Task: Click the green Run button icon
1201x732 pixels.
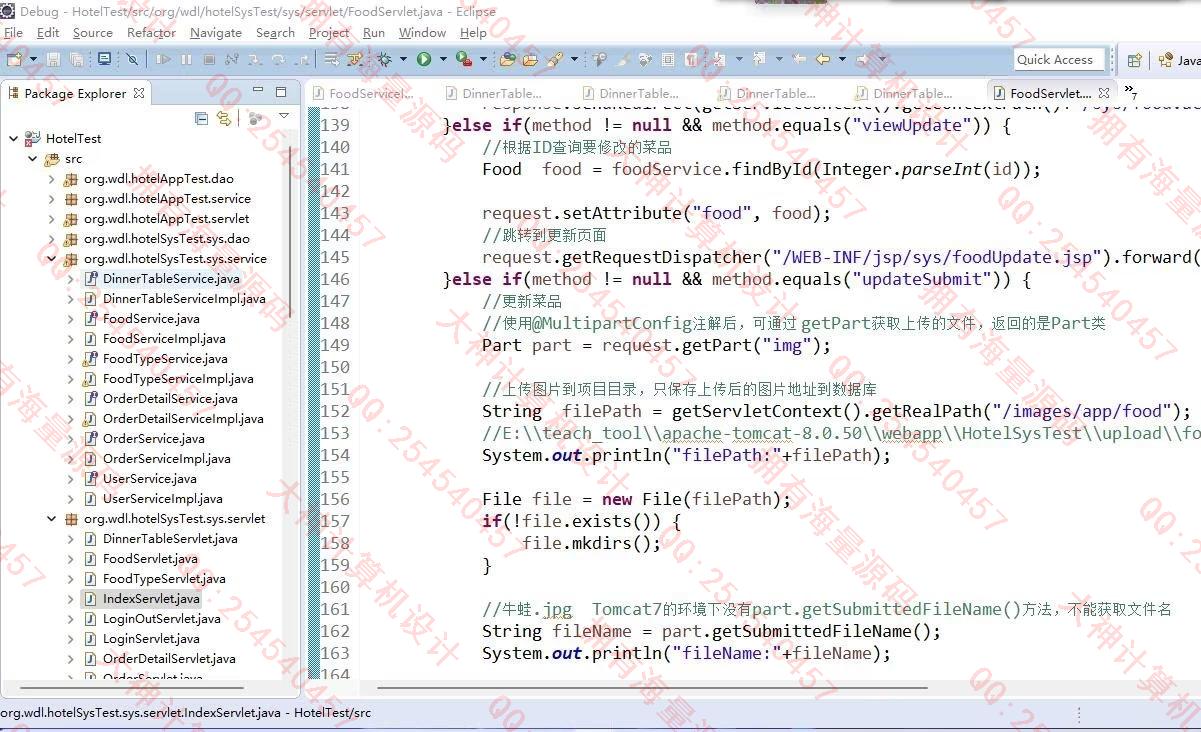Action: tap(424, 60)
